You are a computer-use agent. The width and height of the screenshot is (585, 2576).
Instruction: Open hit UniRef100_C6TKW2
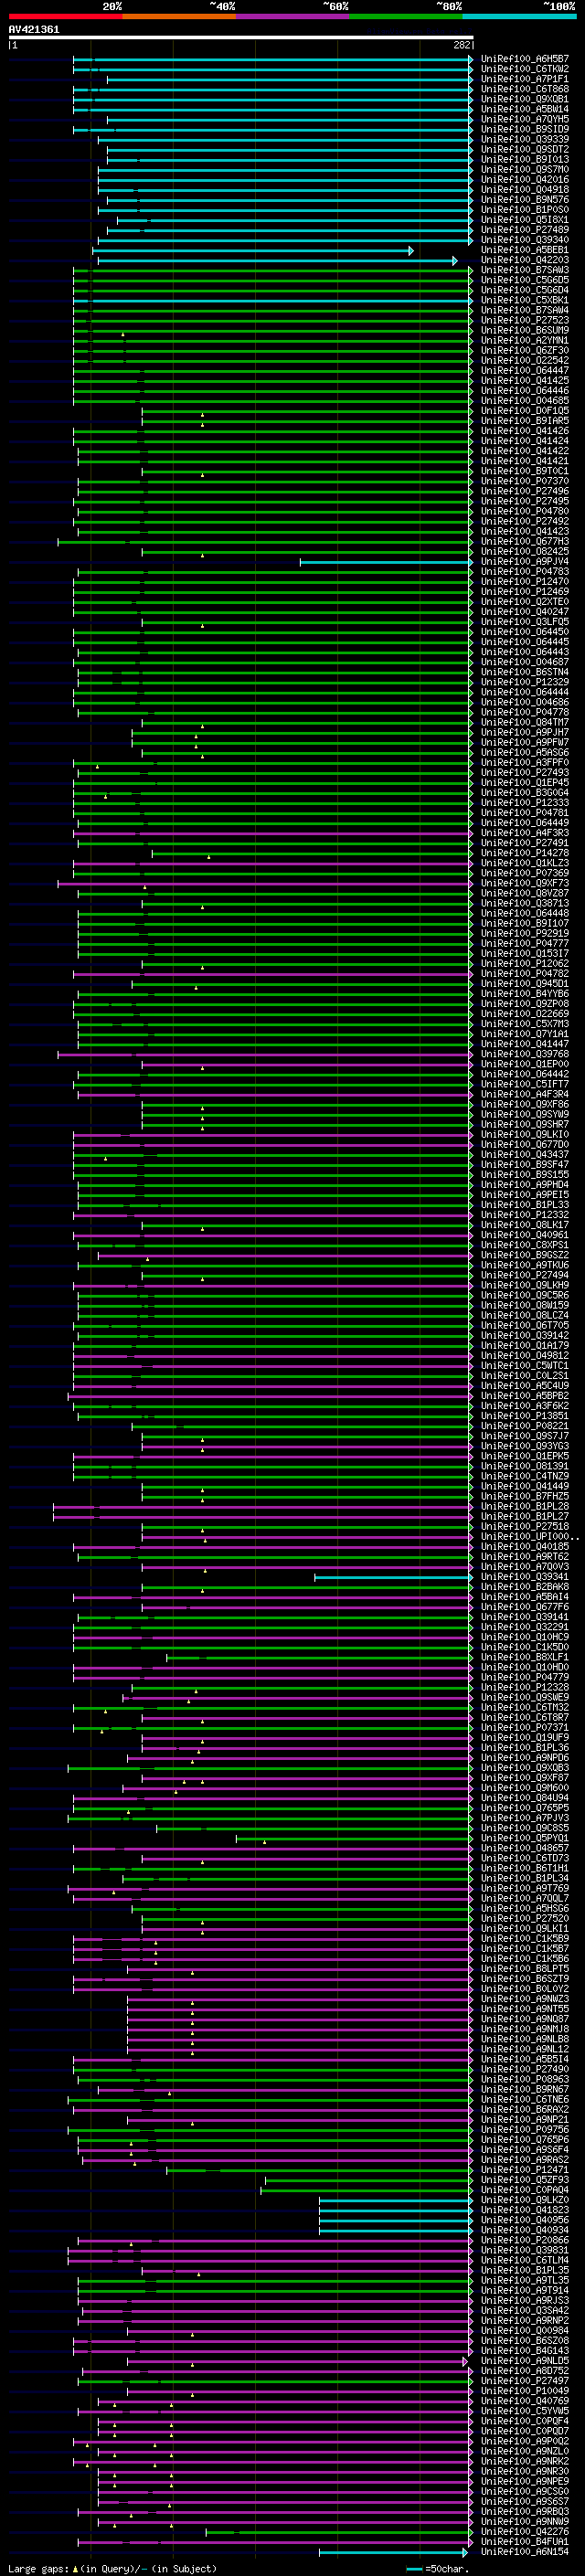525,69
